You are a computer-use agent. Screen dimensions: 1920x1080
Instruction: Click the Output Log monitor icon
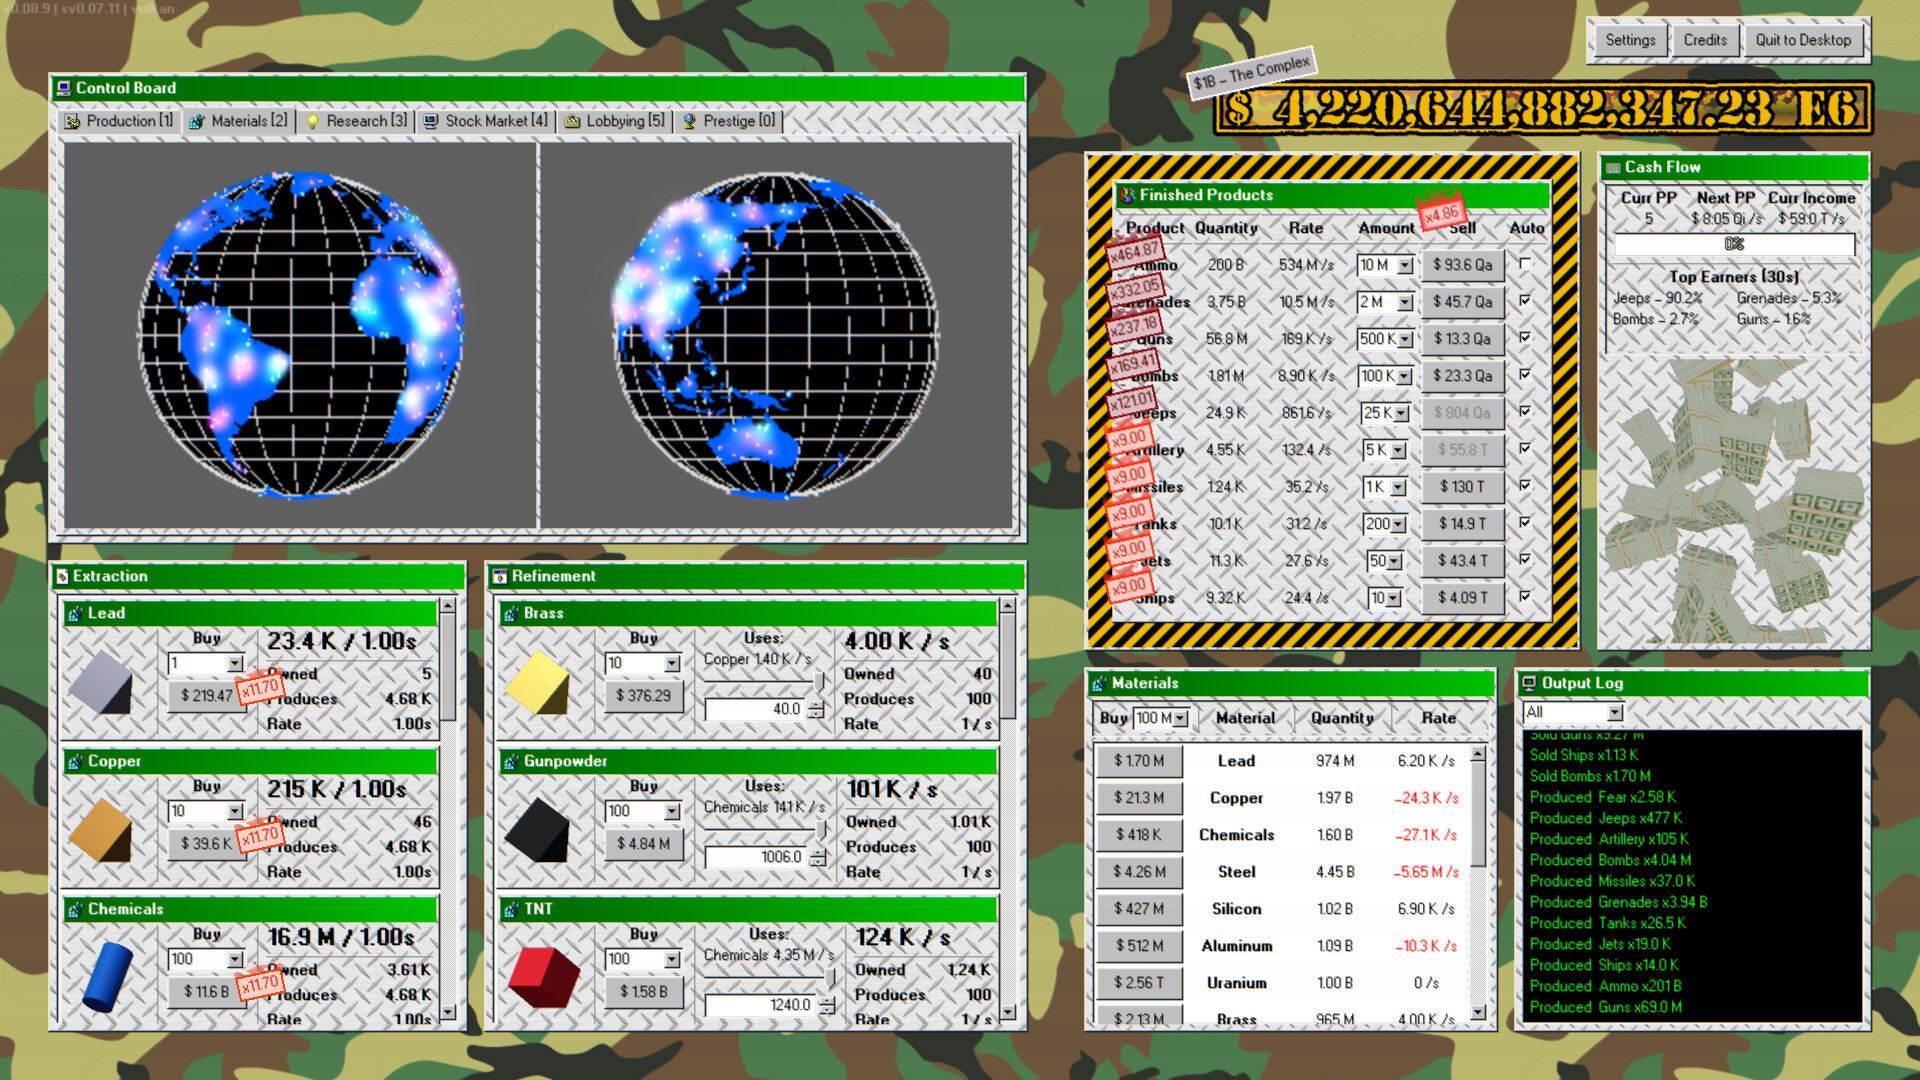(x=1530, y=683)
